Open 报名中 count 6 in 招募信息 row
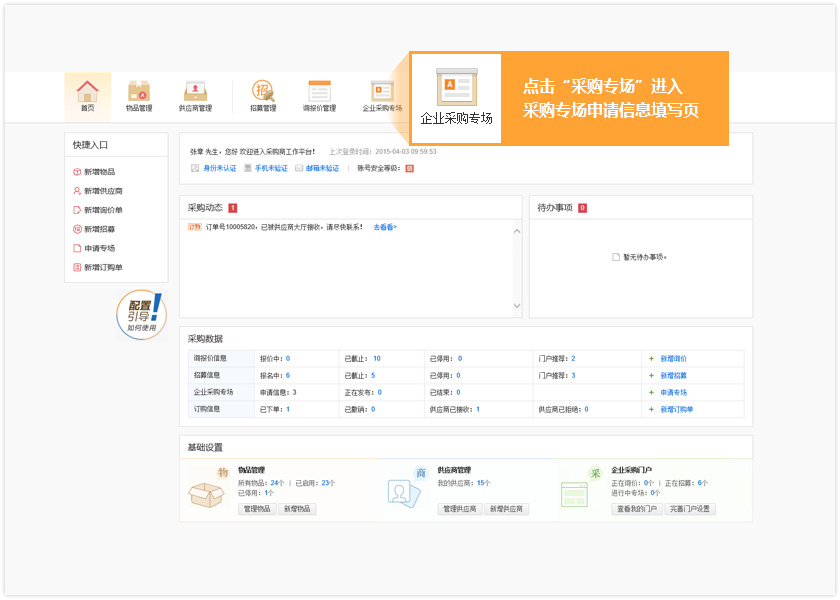 [288, 376]
